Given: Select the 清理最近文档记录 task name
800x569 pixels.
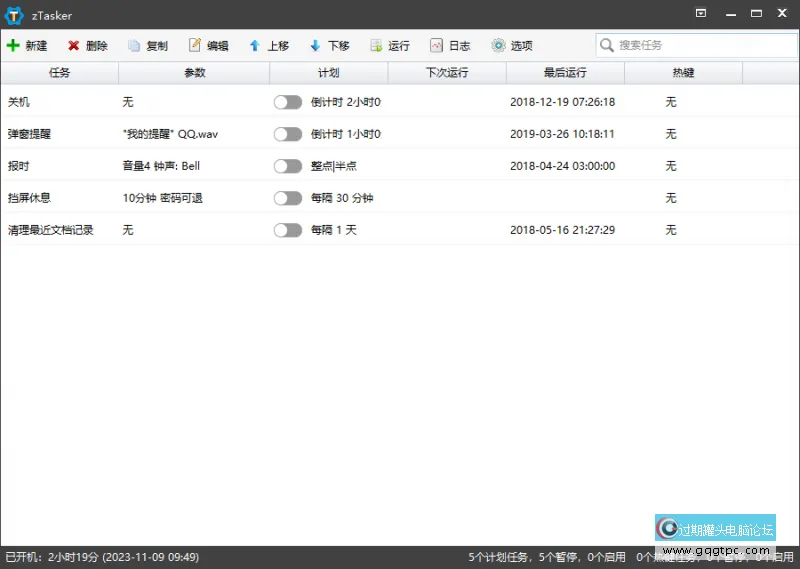Looking at the screenshot, I should (51, 230).
